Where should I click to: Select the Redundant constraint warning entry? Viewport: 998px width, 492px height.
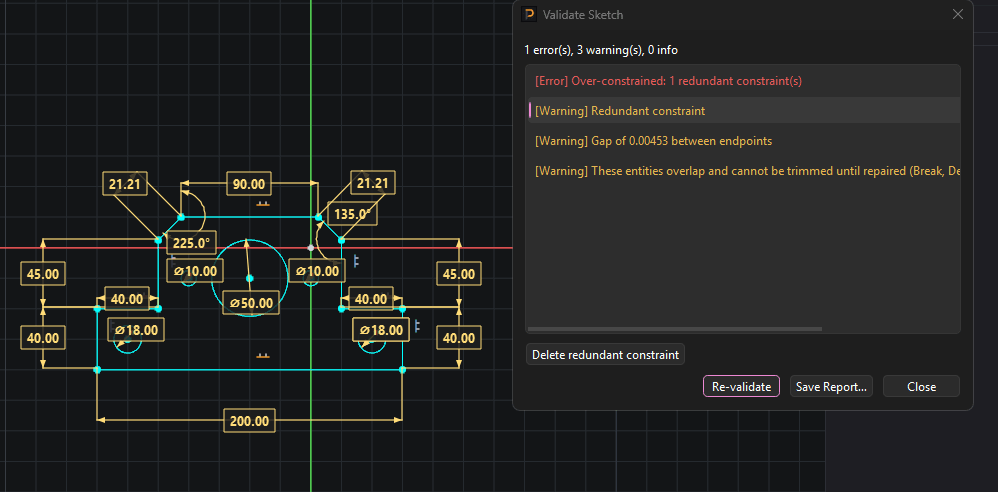(x=743, y=111)
